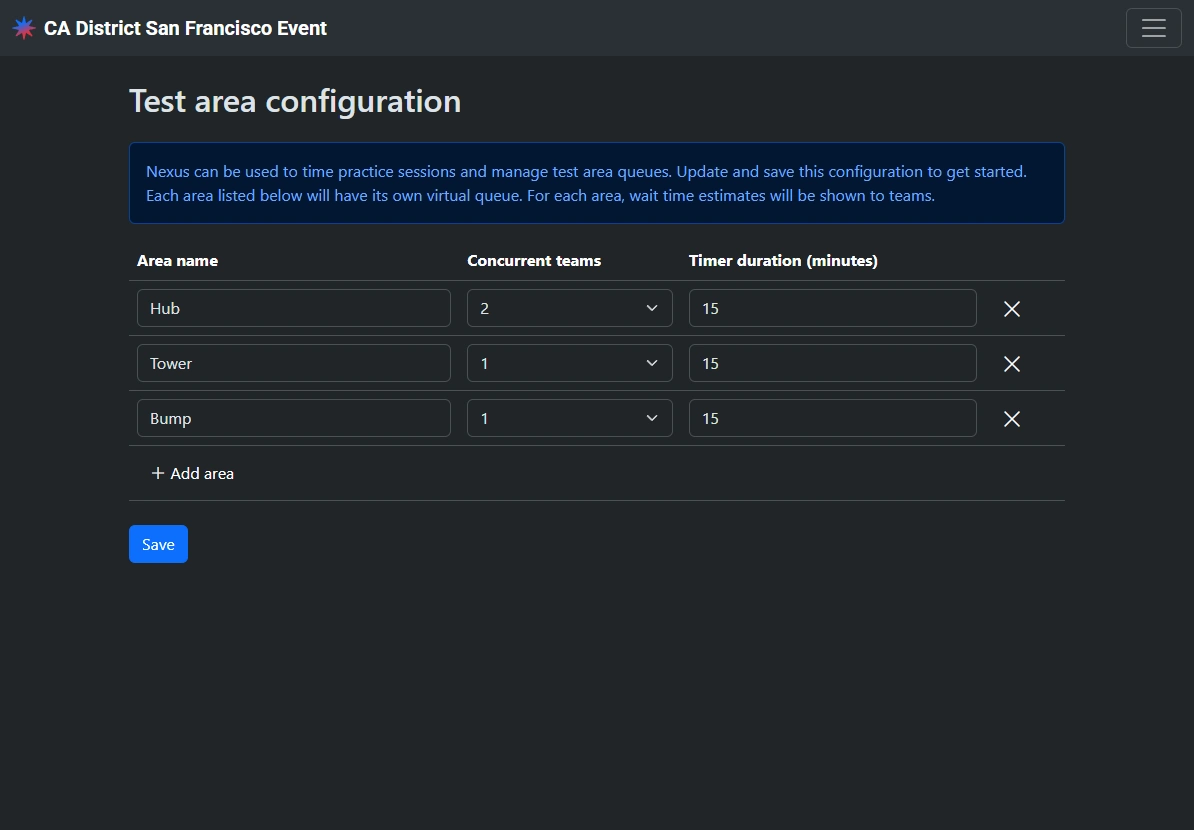Viewport: 1194px width, 830px height.
Task: Remove the Bump area with X icon
Action: pos(1011,419)
